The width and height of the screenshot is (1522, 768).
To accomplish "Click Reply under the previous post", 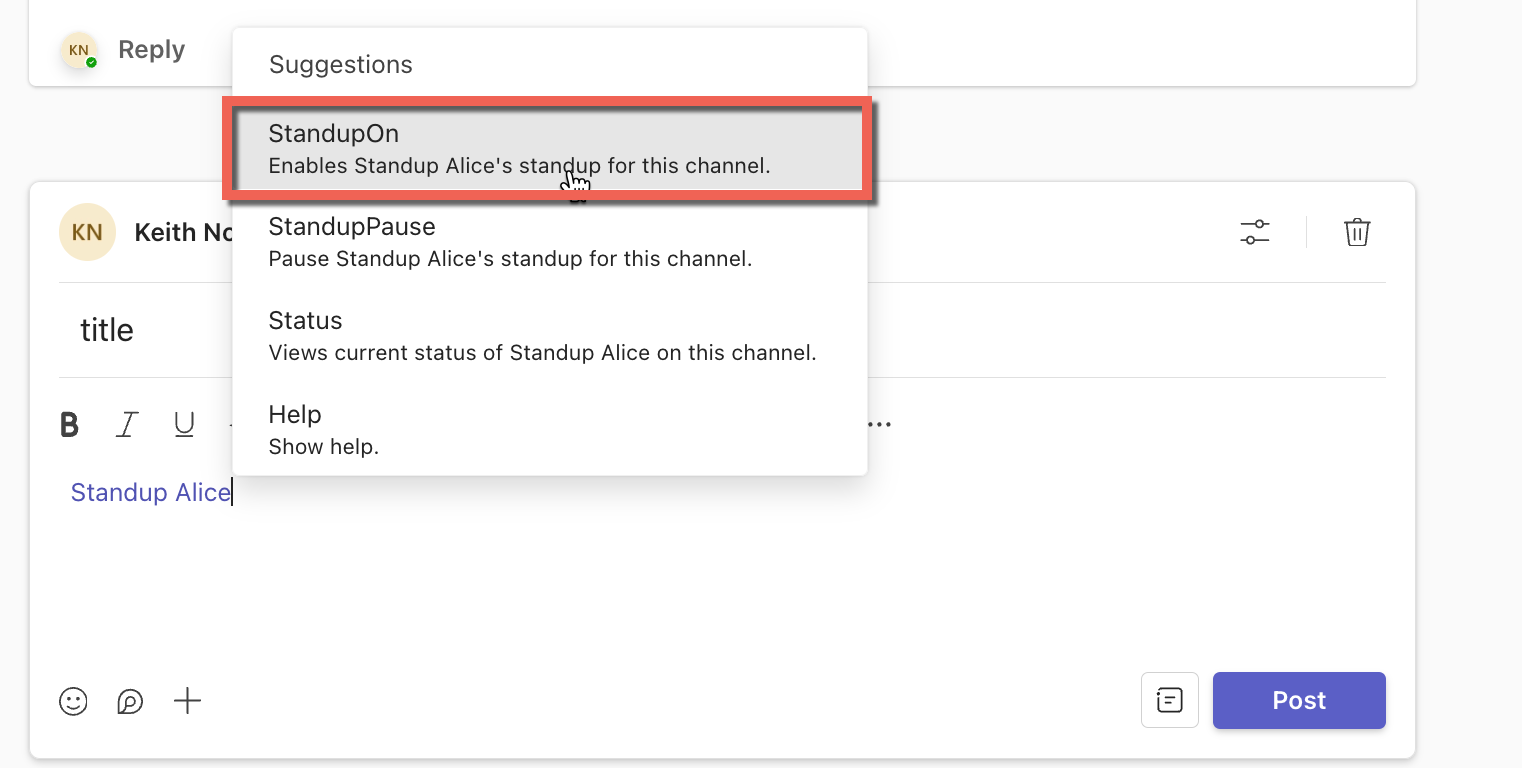I will coord(151,50).
